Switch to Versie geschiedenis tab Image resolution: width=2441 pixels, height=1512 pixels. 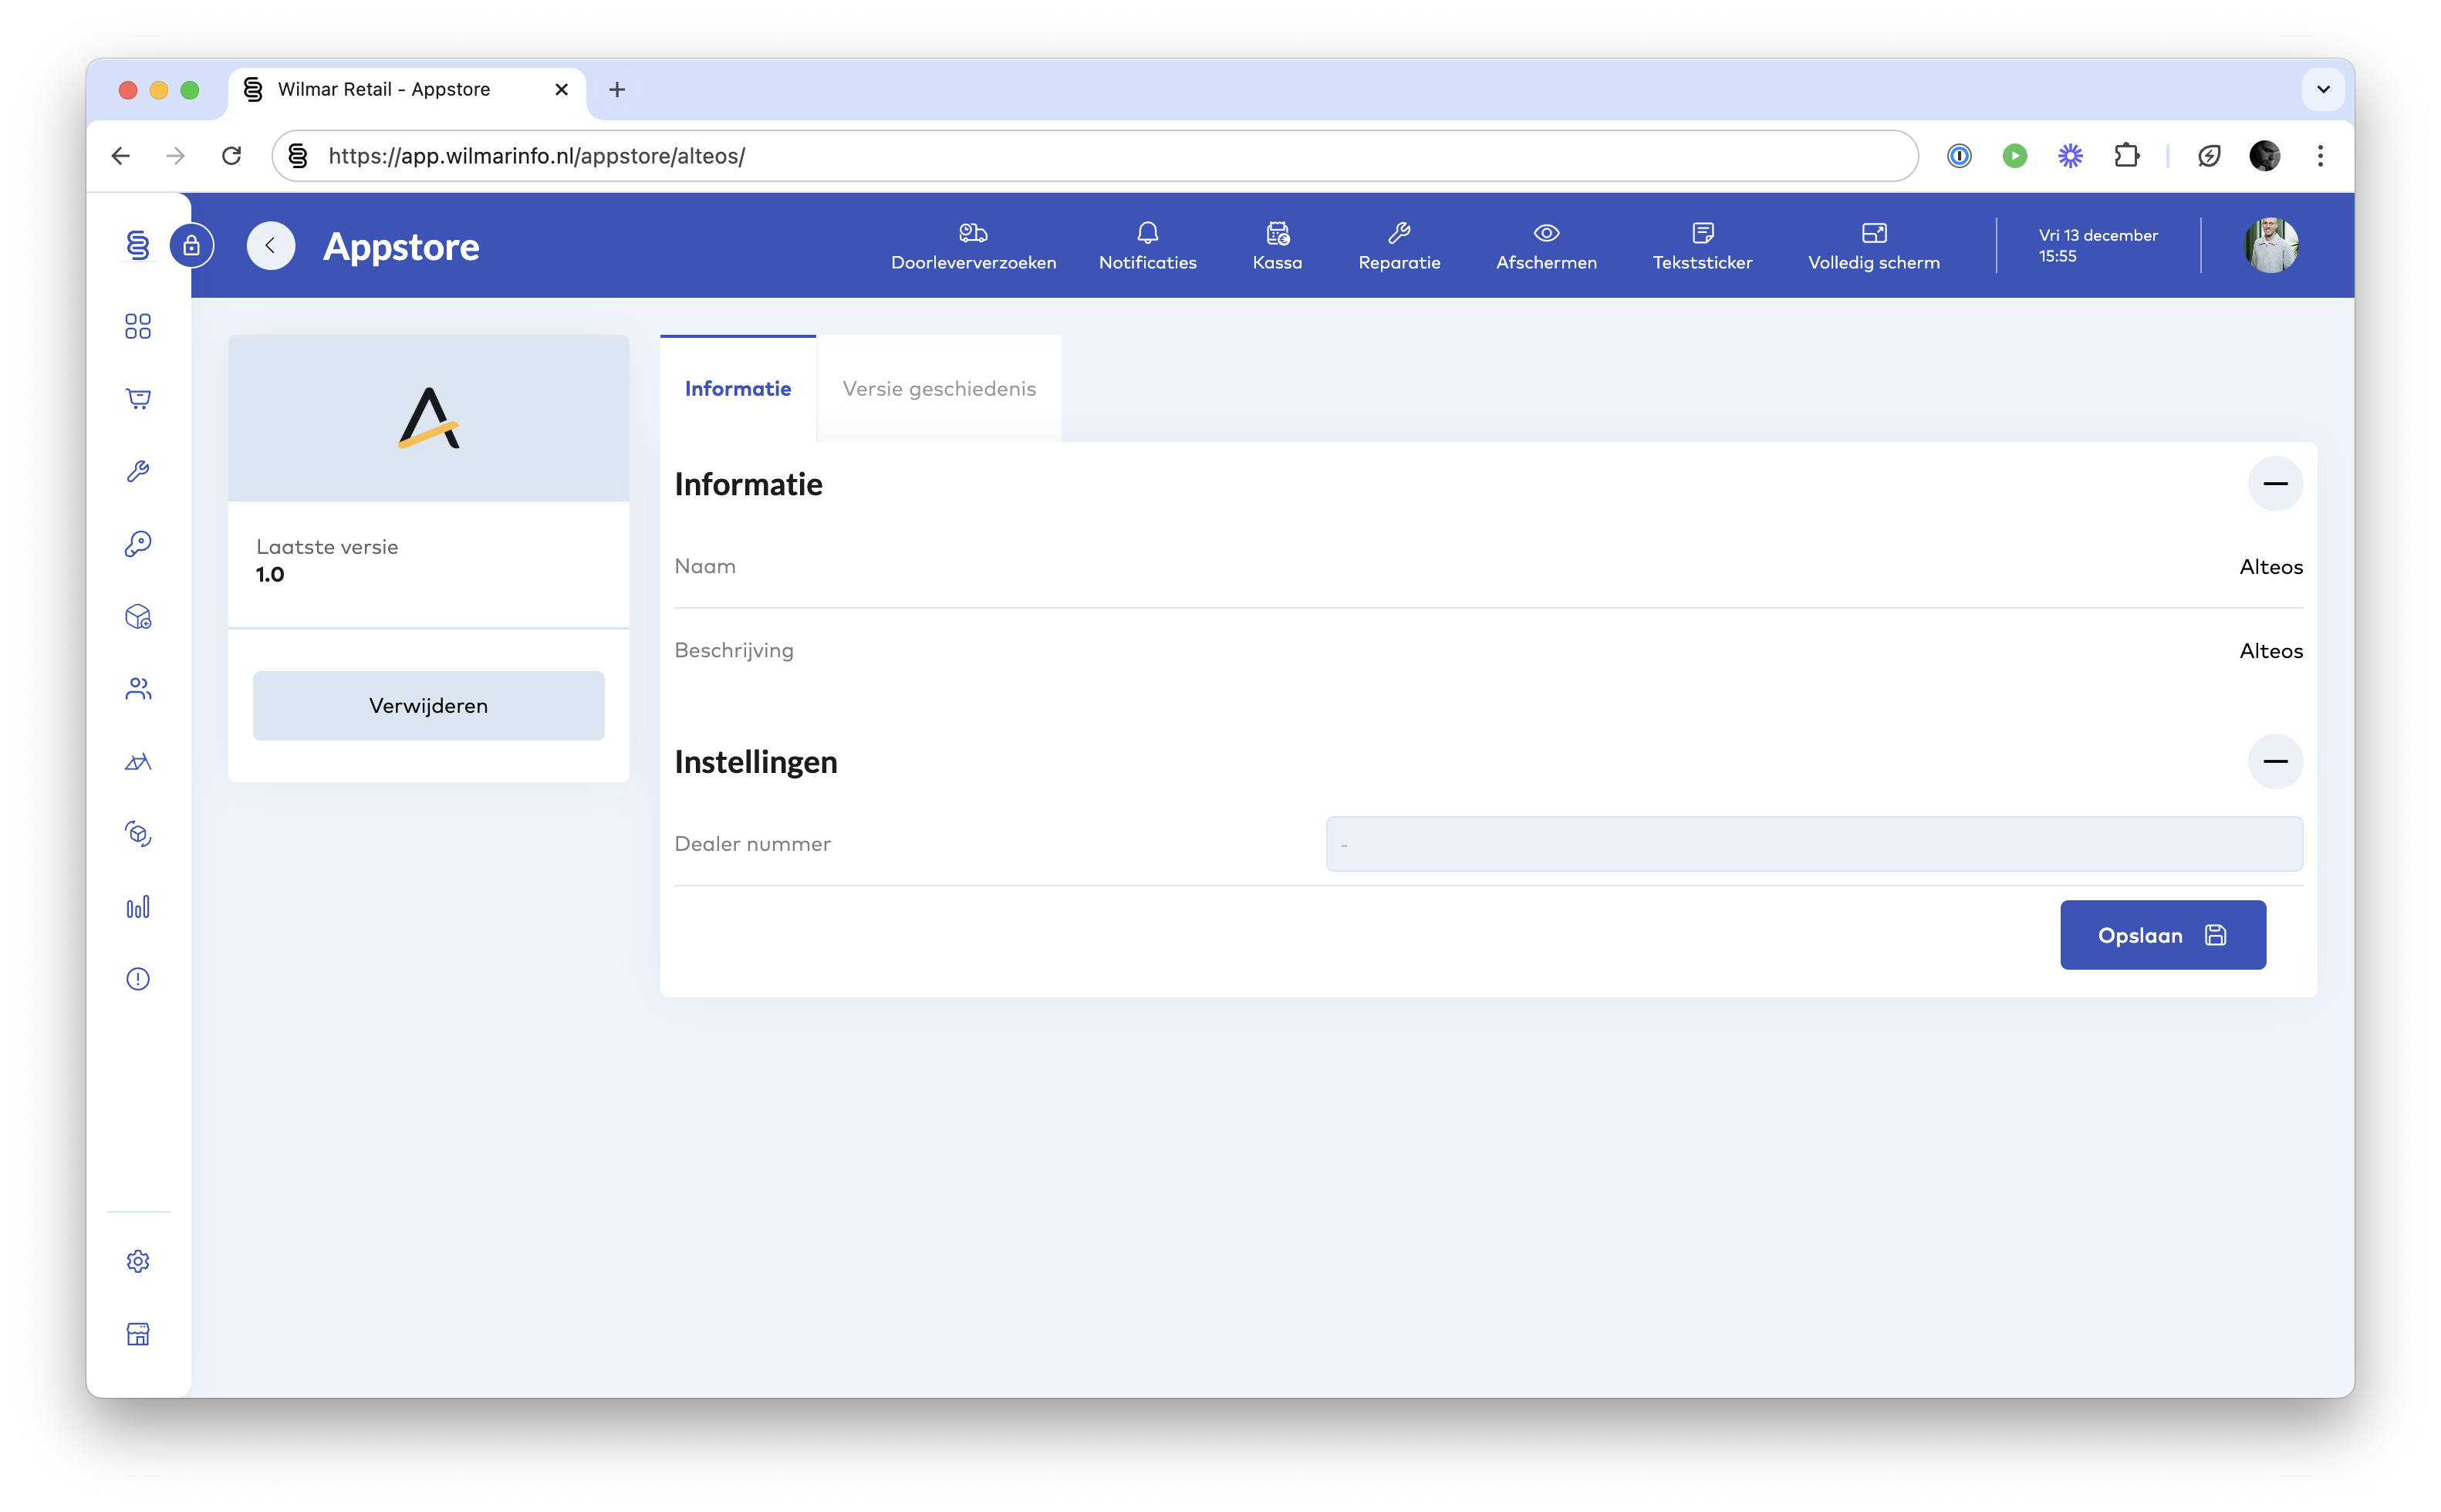click(938, 389)
